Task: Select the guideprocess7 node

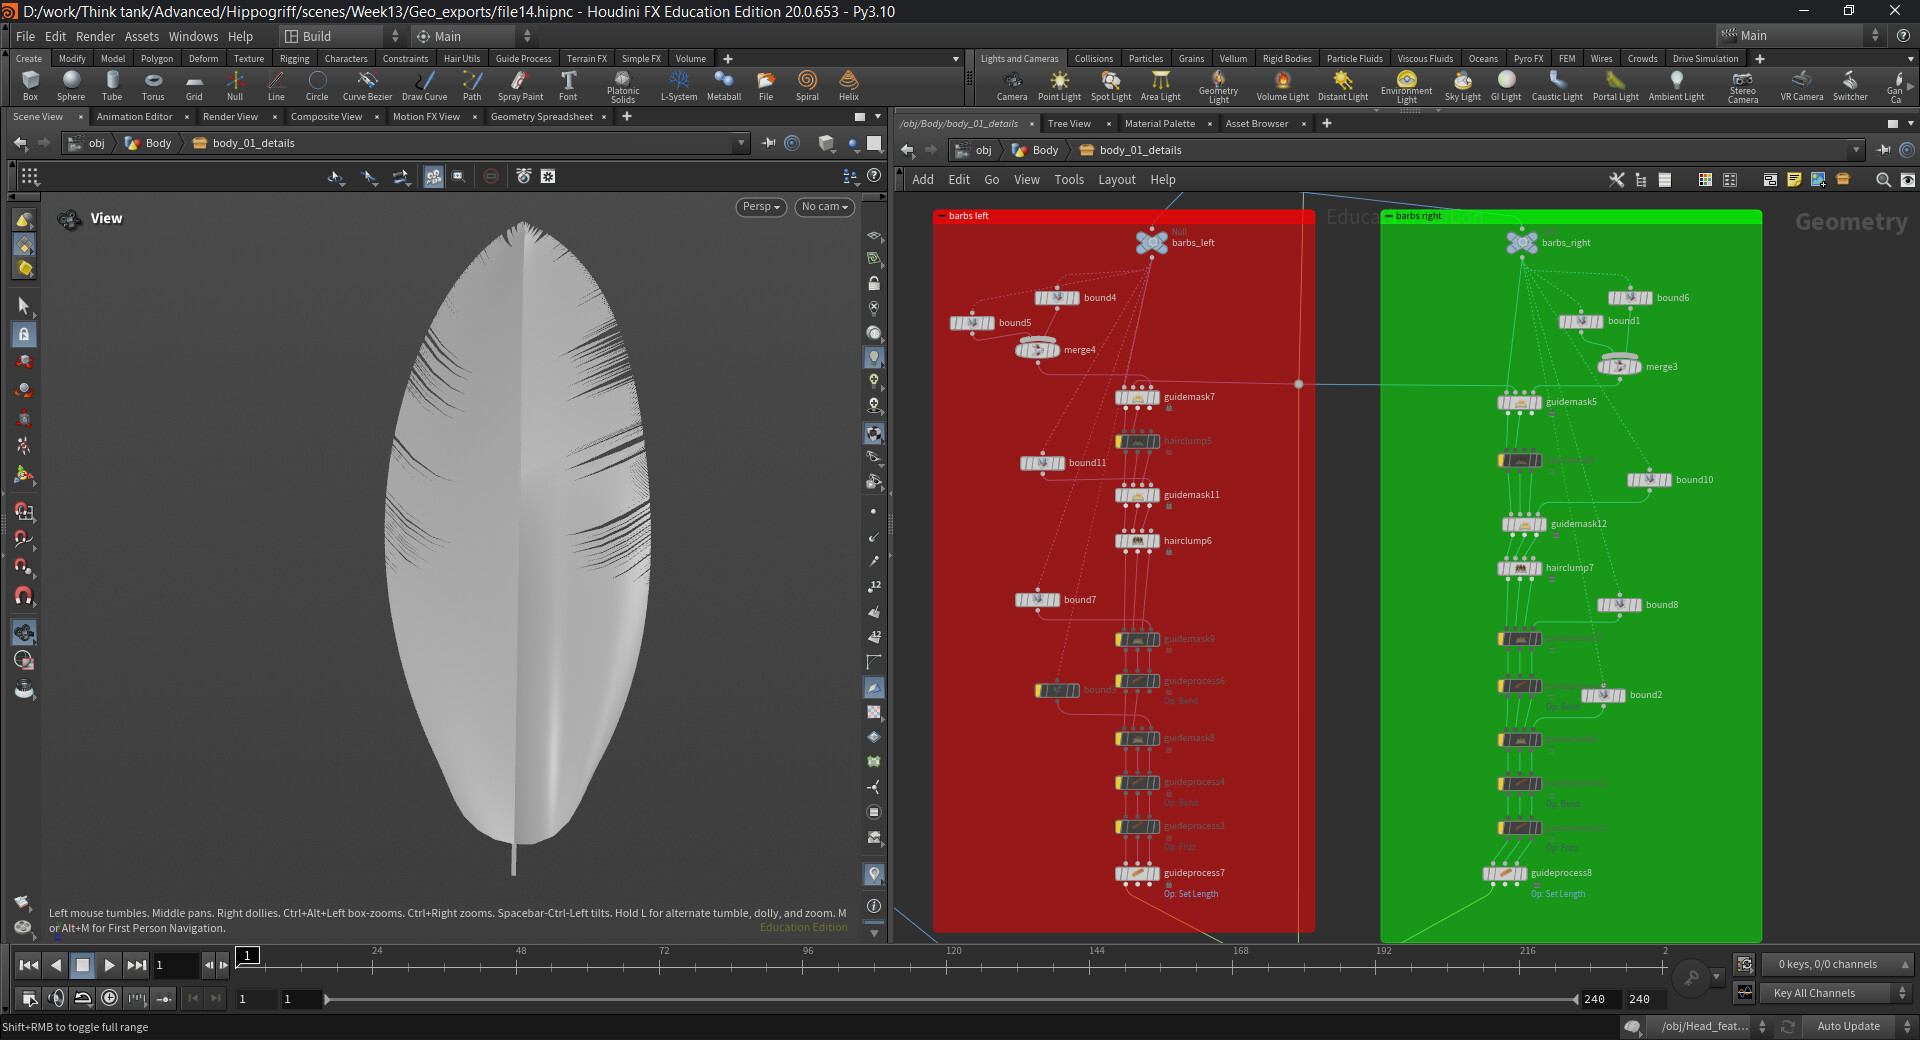Action: tap(1137, 874)
